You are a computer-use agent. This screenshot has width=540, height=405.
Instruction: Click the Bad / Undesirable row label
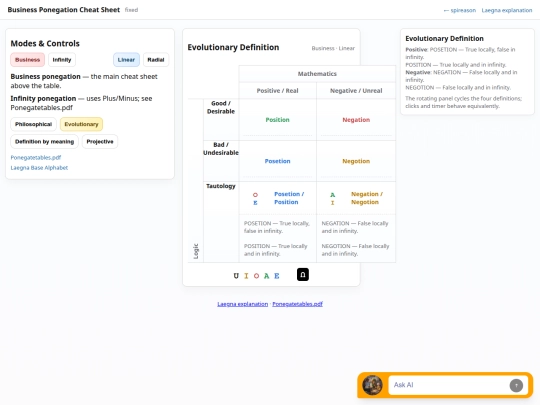click(x=221, y=148)
